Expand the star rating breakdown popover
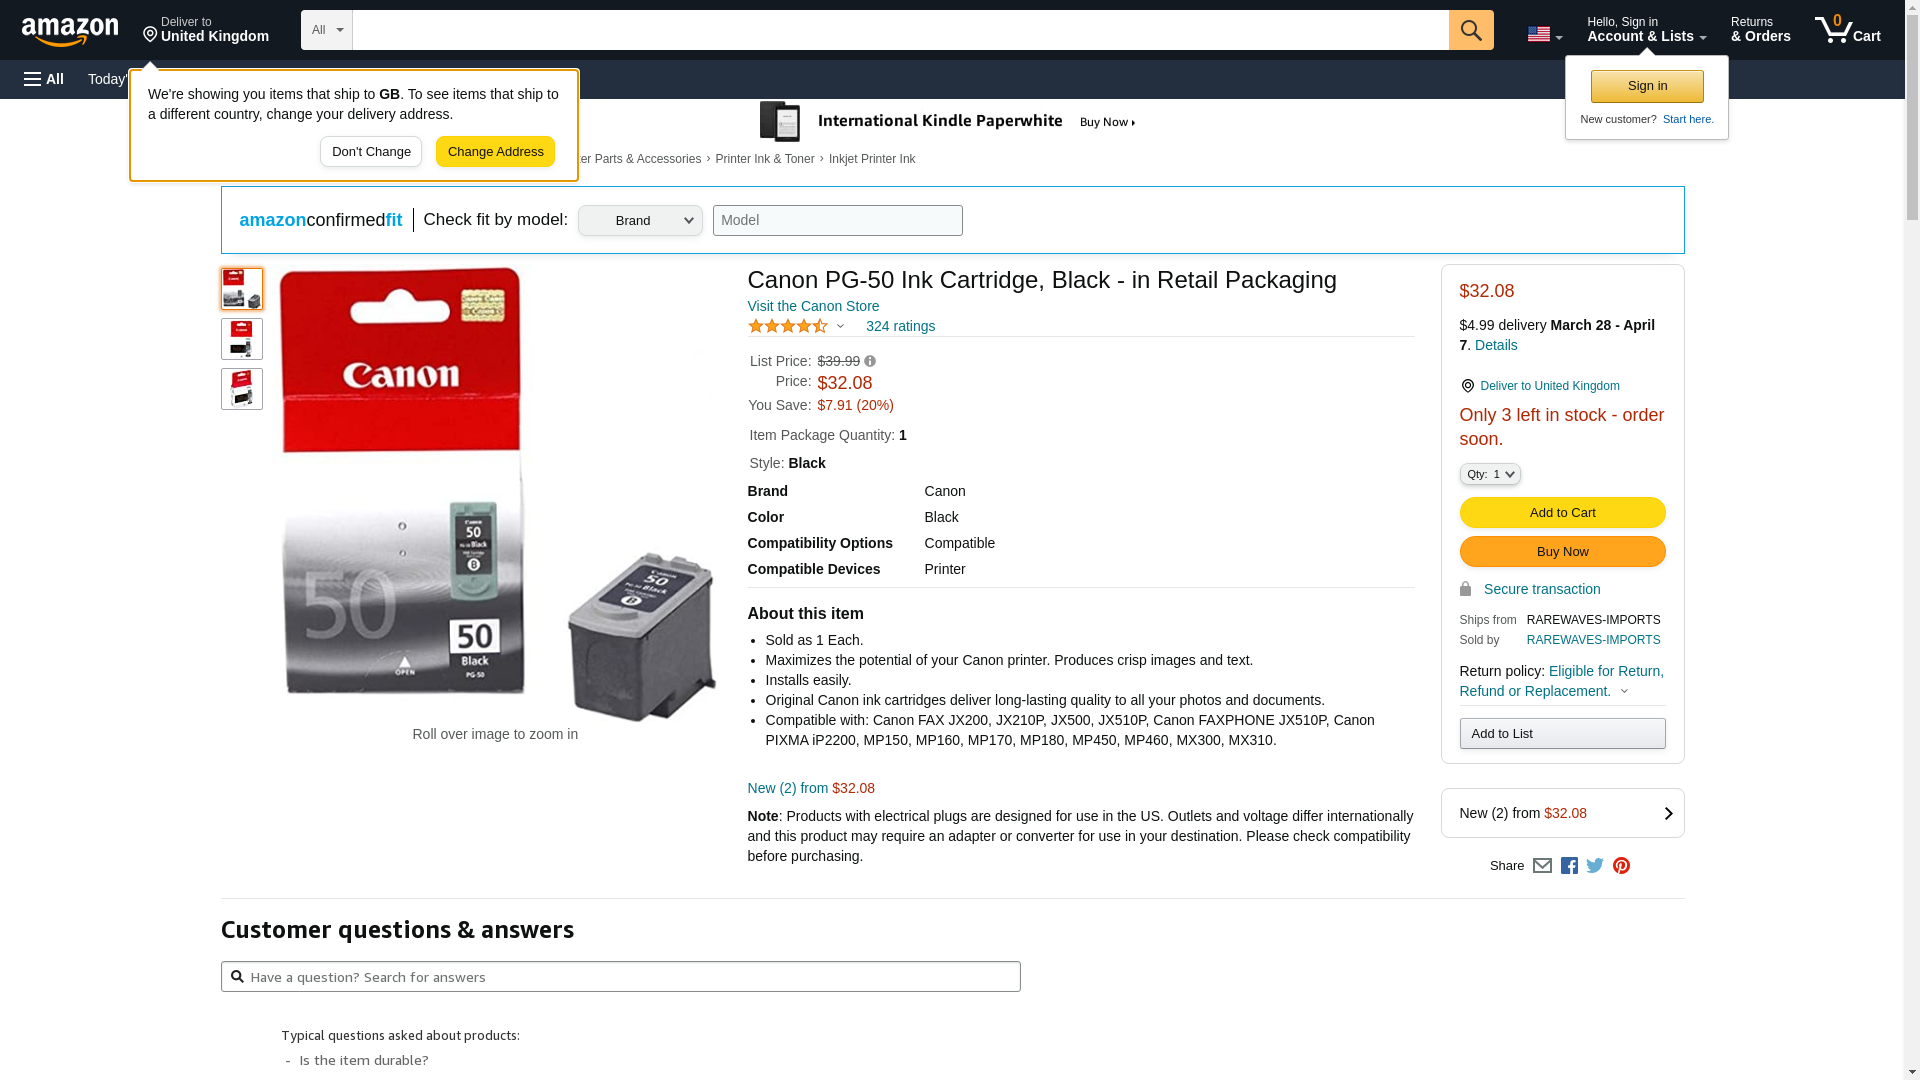Image resolution: width=1920 pixels, height=1080 pixels. [840, 326]
